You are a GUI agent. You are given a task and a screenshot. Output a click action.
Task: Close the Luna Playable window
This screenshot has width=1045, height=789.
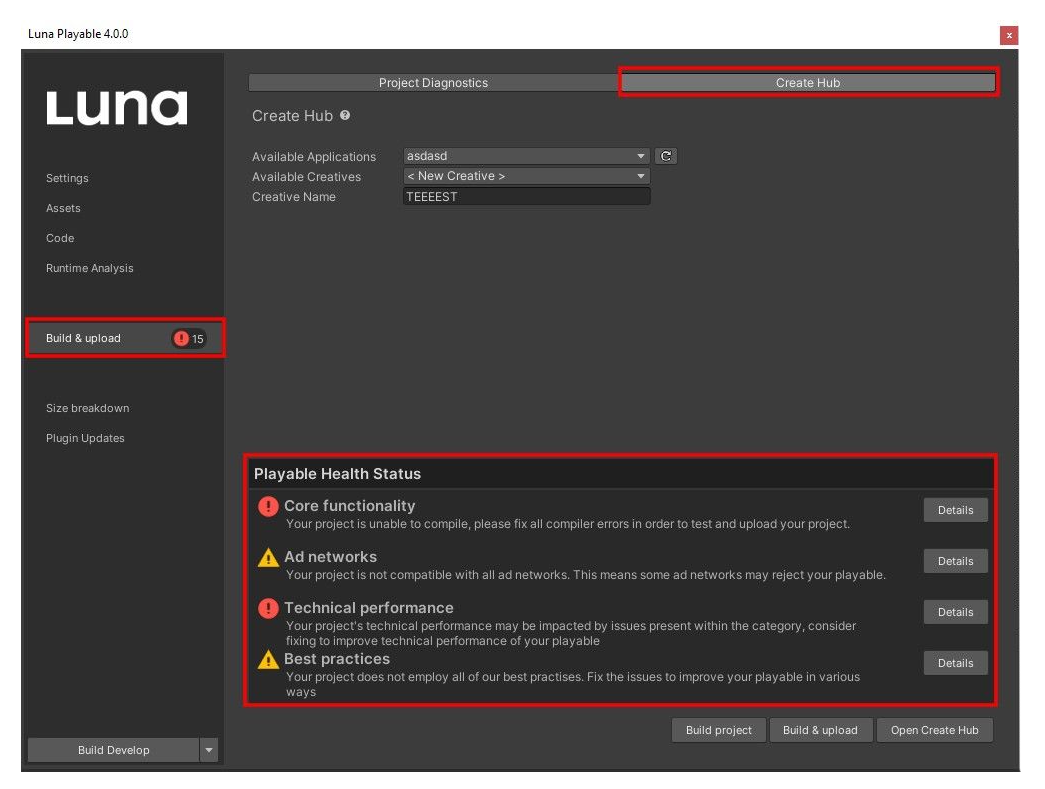[1009, 35]
